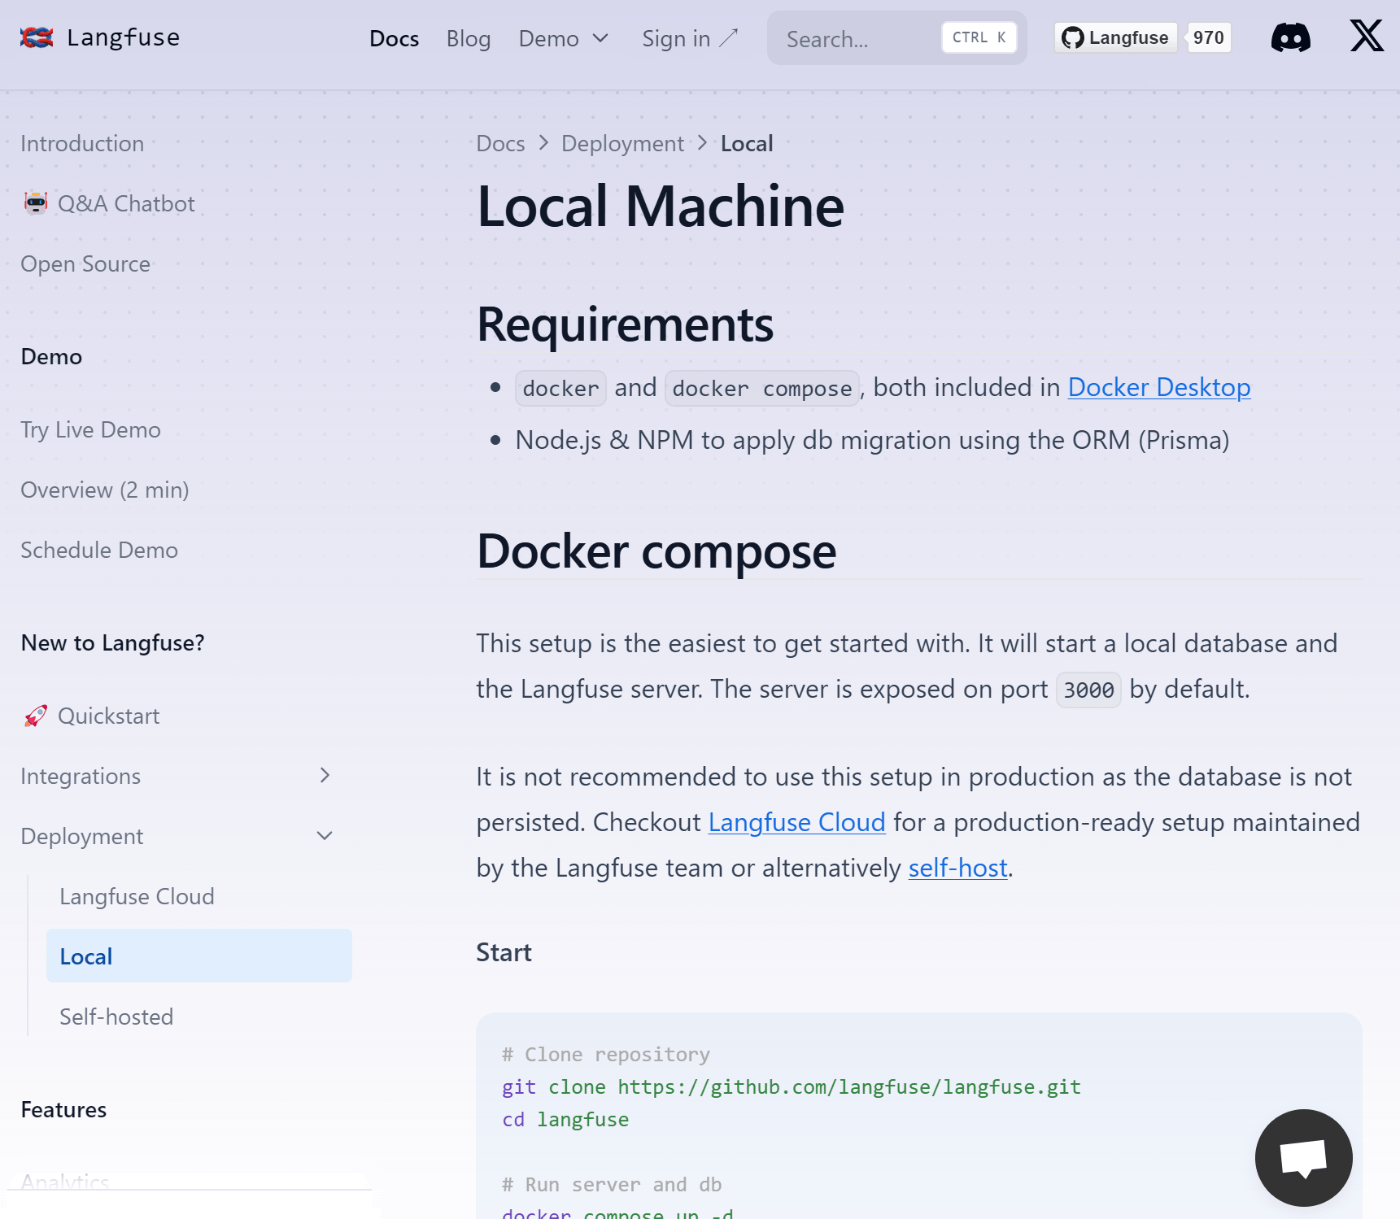The height and width of the screenshot is (1219, 1400).
Task: Click the 'cd langfuse' code line
Action: click(565, 1119)
